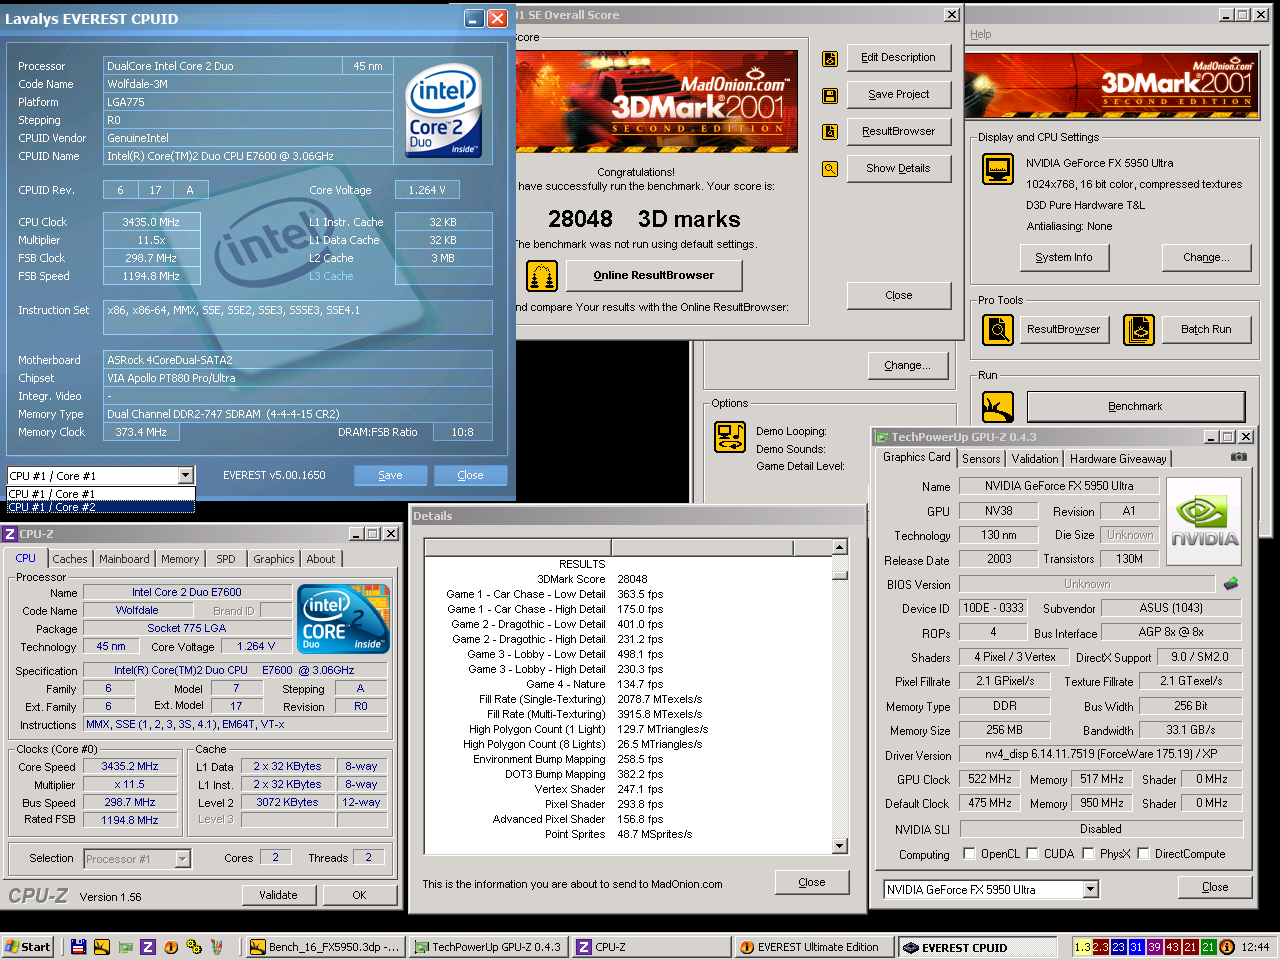Open the Hardware Giveaway tab in GPU-Z
Viewport: 1280px width, 960px height.
pos(1118,459)
